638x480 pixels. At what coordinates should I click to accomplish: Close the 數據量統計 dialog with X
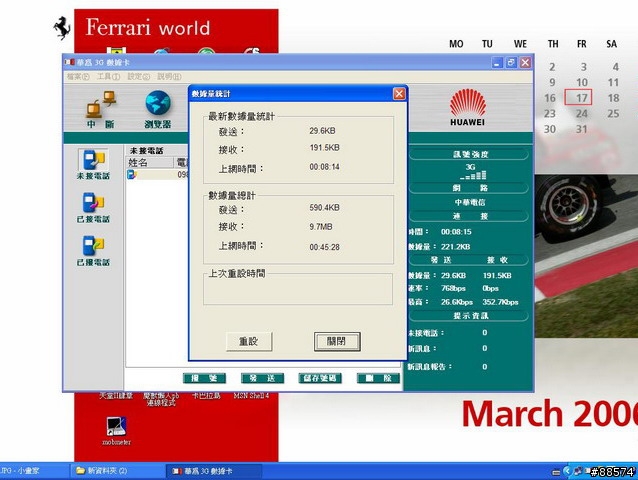399,94
